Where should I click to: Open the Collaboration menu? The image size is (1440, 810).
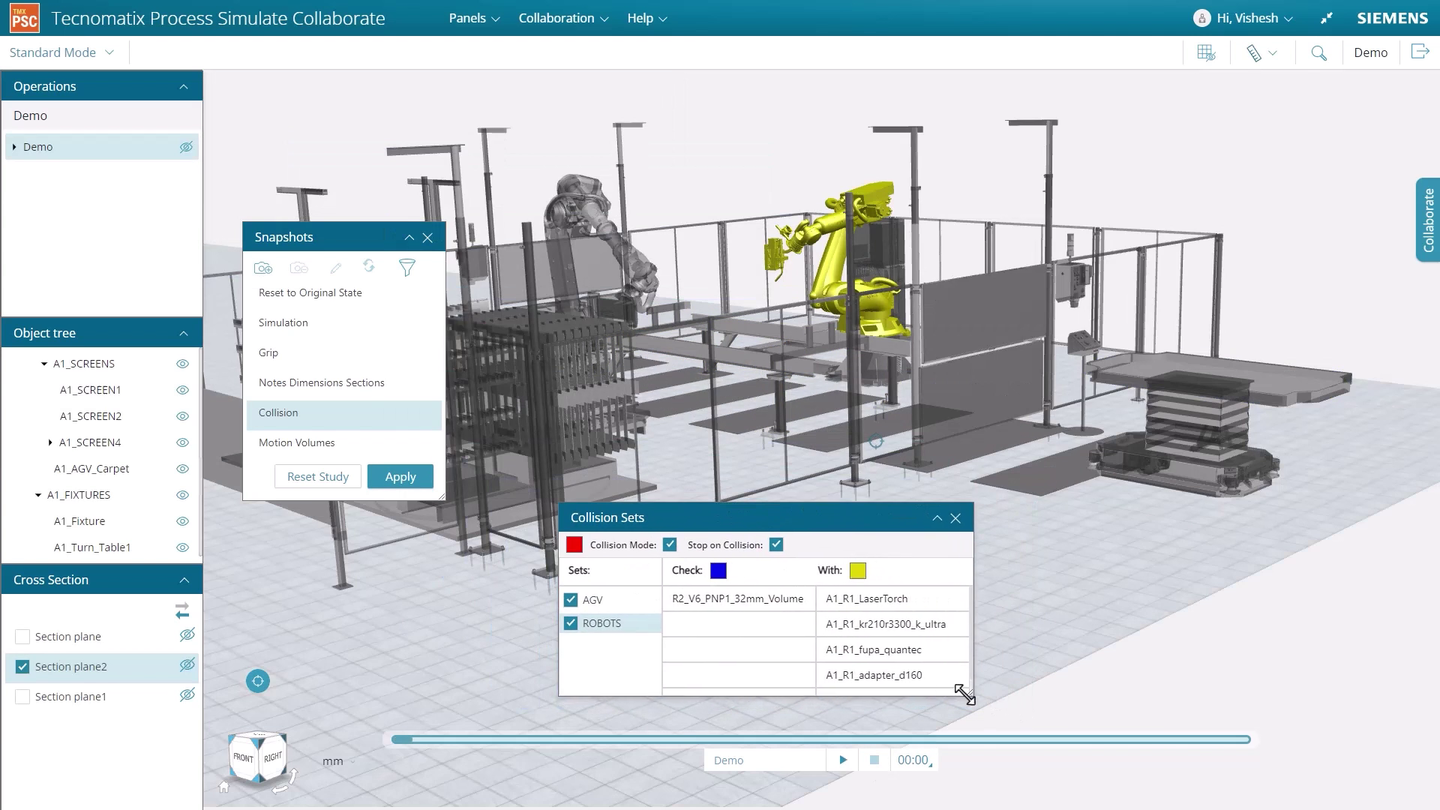point(562,18)
